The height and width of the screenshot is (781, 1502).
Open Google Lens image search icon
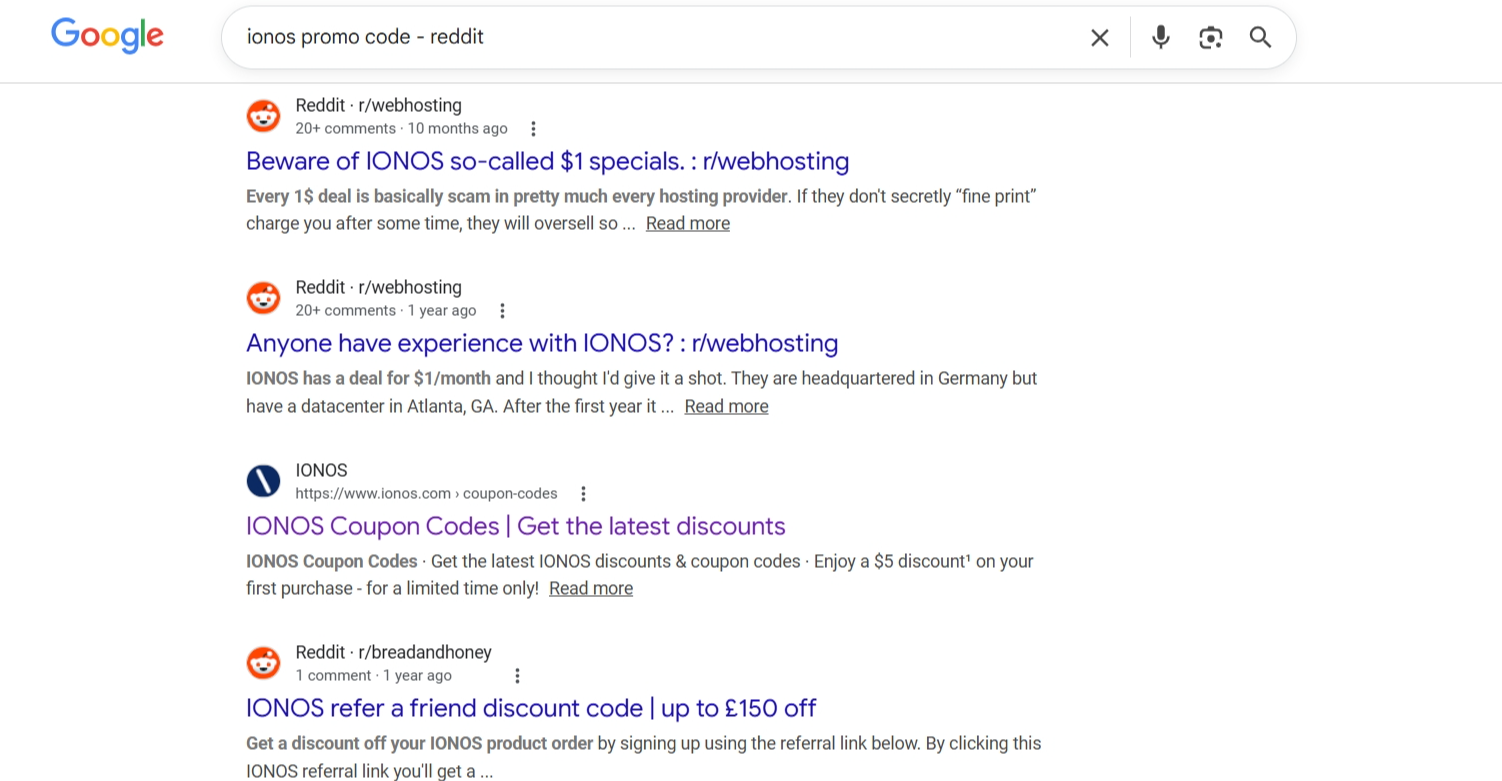1210,38
